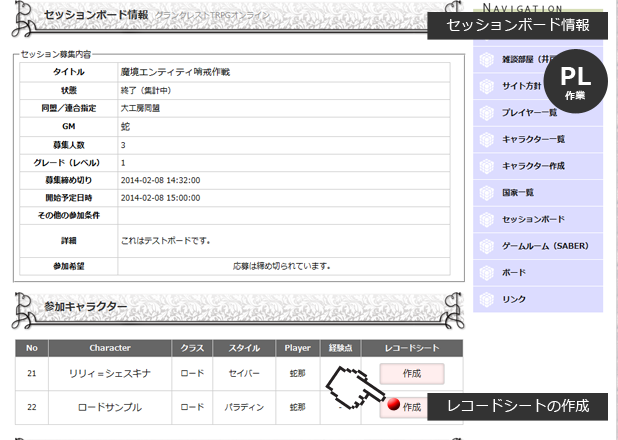Click the cube icon next to ボード
618x440 pixels.
click(x=487, y=272)
